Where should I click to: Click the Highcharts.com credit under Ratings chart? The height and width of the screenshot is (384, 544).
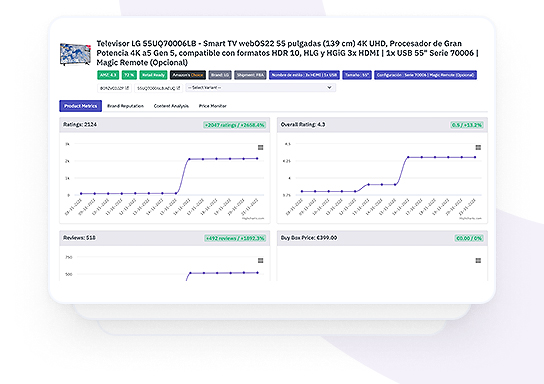(x=253, y=218)
